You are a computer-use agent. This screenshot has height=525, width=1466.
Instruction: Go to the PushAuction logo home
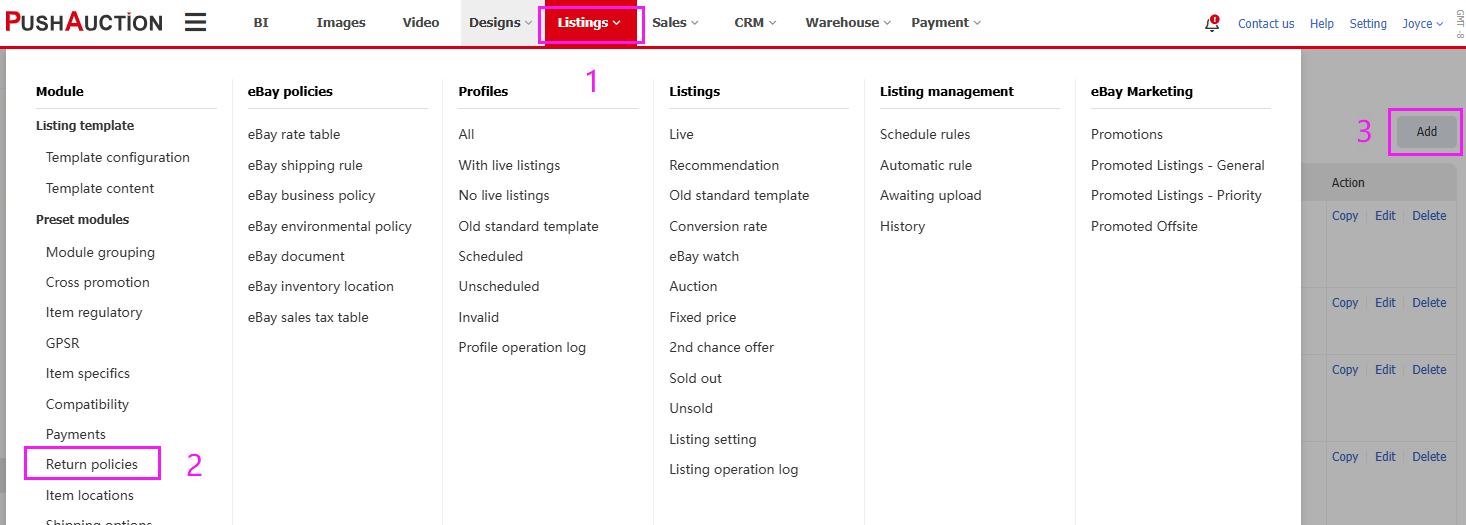pos(83,22)
